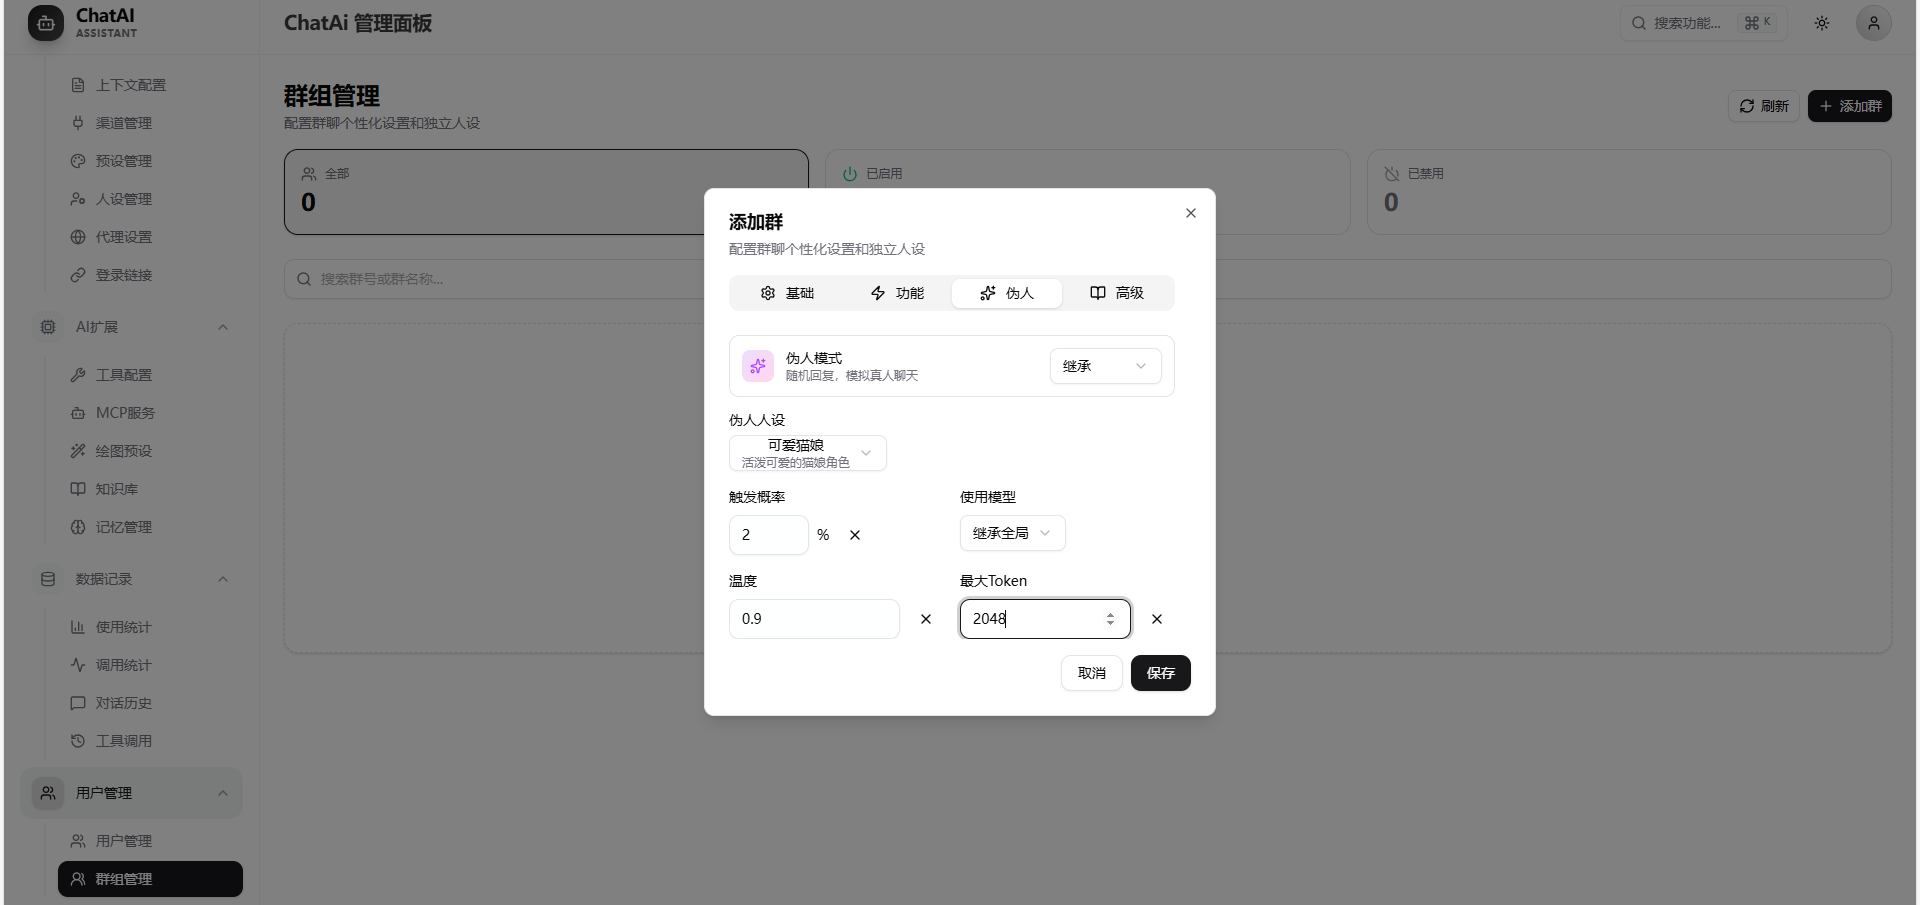The width and height of the screenshot is (1920, 905).
Task: Open the 上下文配置 sidebar item
Action: point(129,85)
